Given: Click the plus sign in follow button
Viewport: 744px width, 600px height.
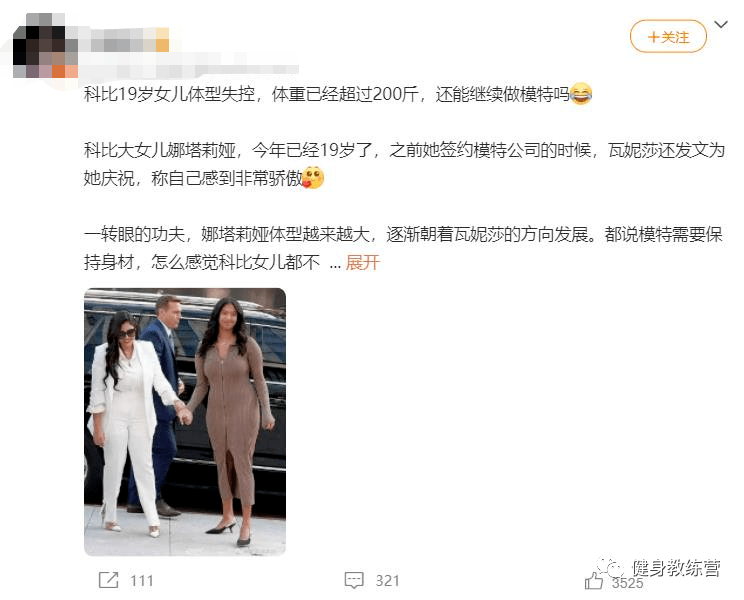Looking at the screenshot, I should coord(653,37).
